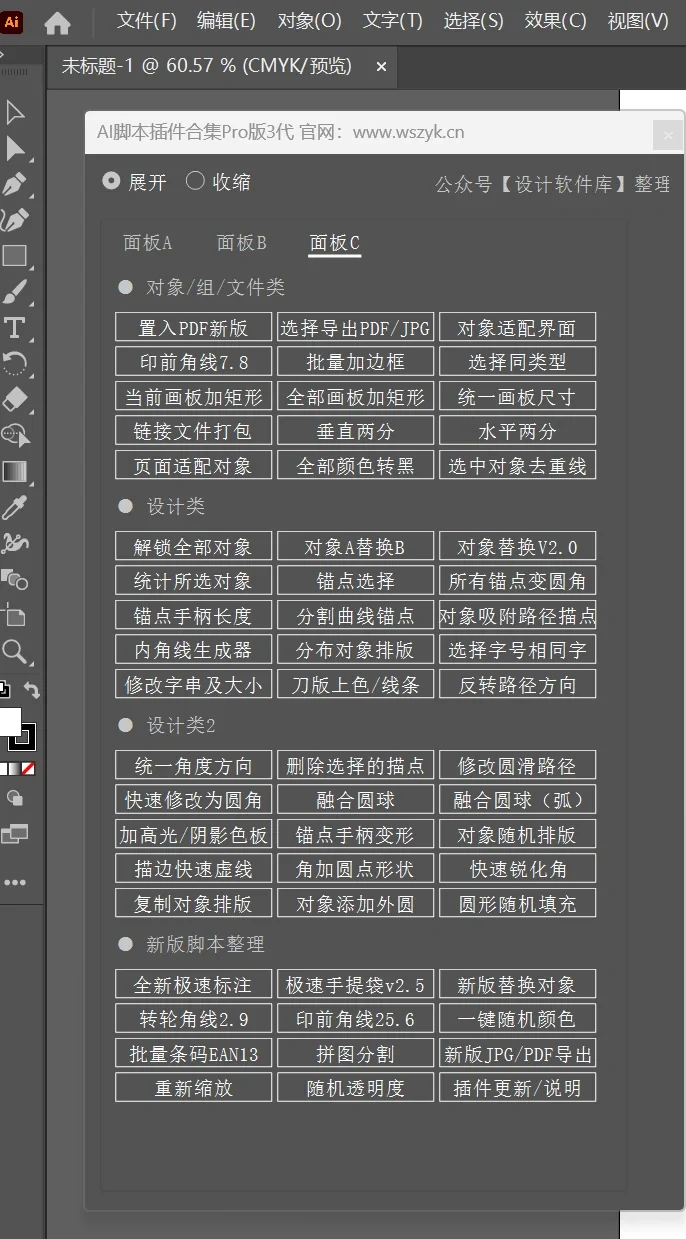Screen dimensions: 686x1239
Task: Select the Gradient tool
Action: pos(15,470)
